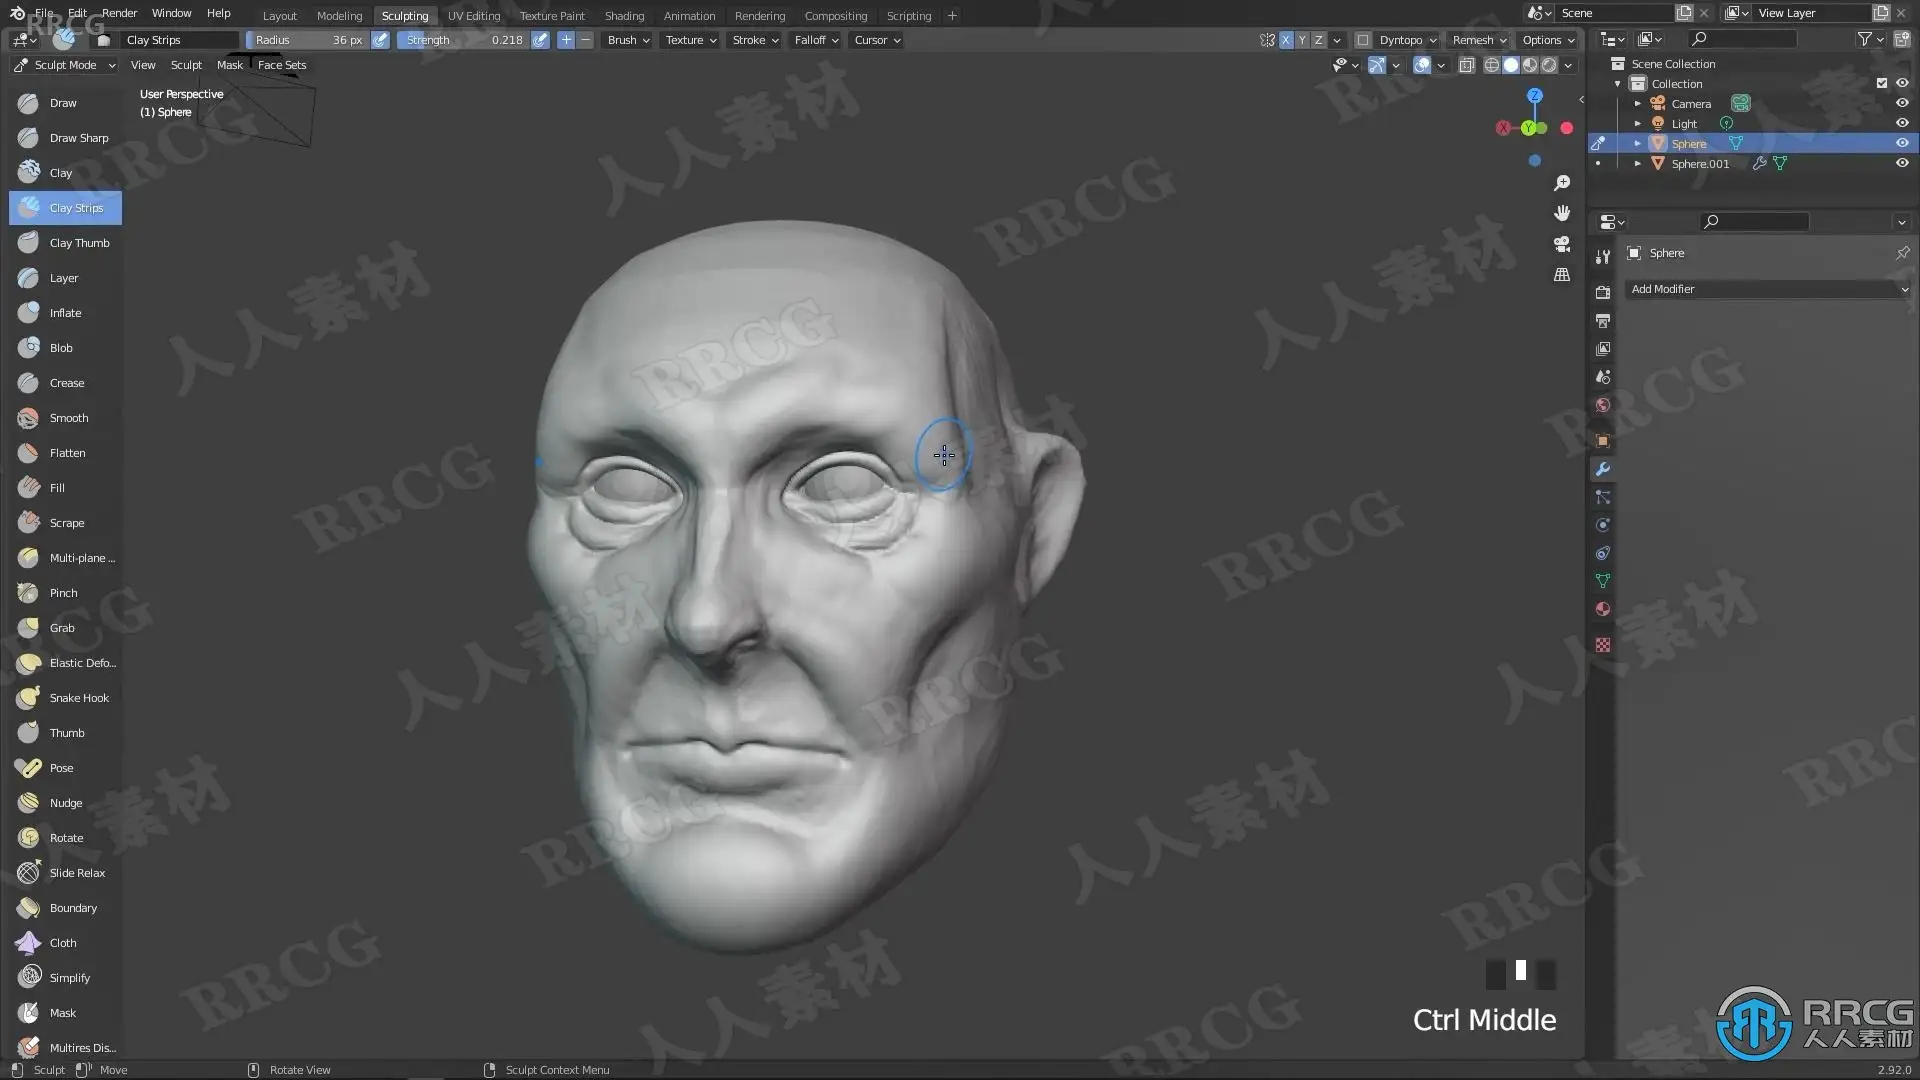
Task: Toggle camera view viewport icon
Action: pyautogui.click(x=1562, y=244)
